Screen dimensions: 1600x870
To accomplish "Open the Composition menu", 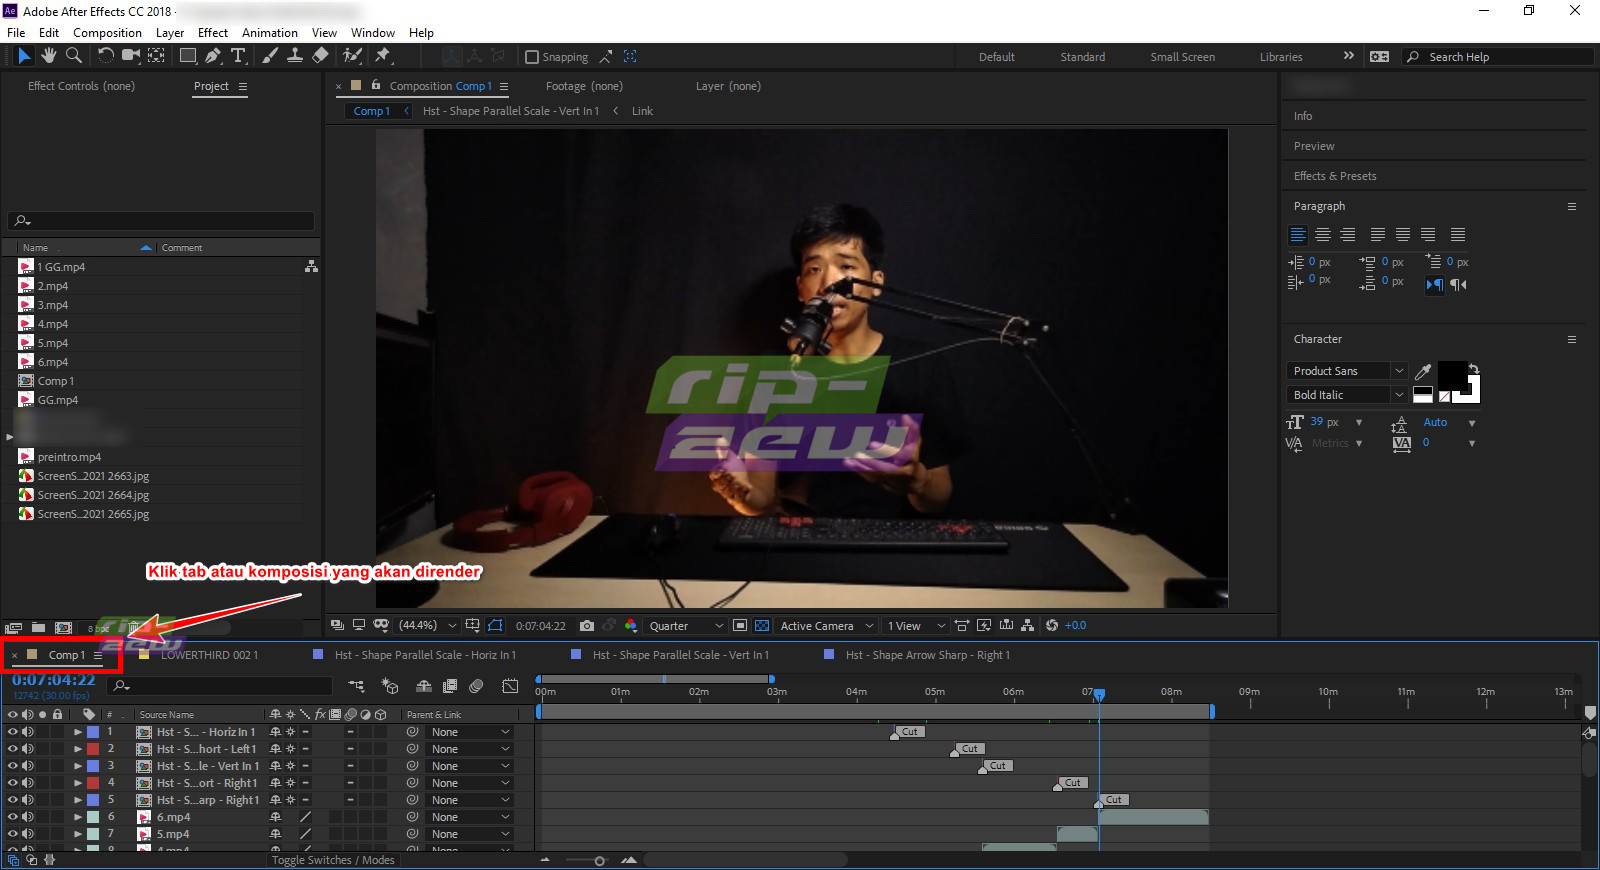I will tap(107, 33).
